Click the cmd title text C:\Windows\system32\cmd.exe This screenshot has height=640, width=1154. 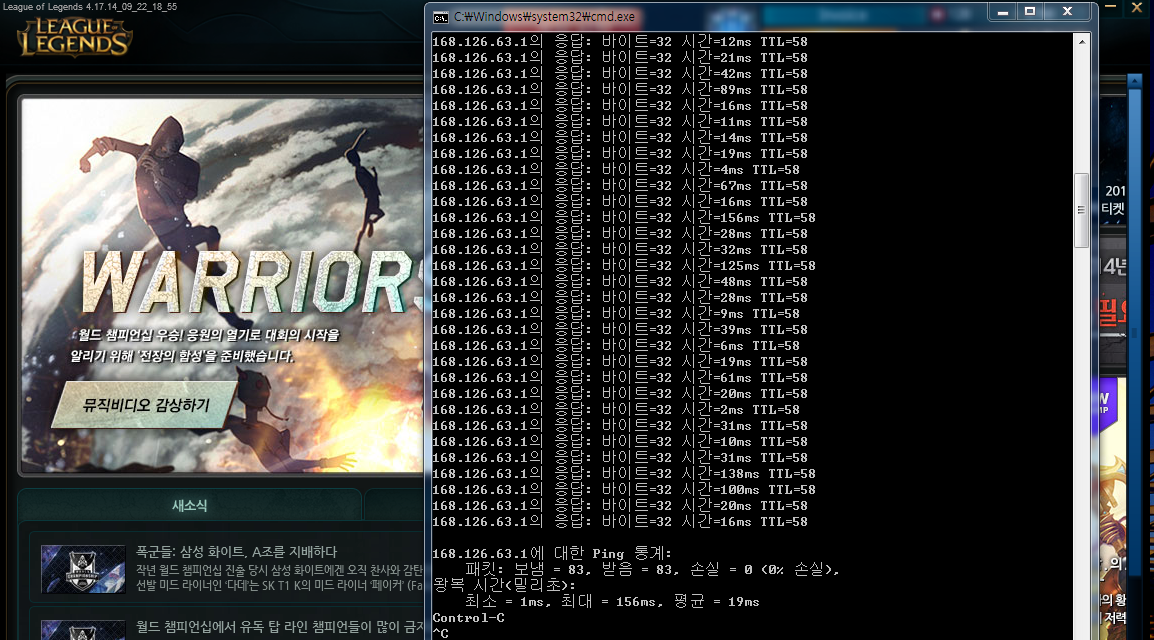tap(545, 17)
